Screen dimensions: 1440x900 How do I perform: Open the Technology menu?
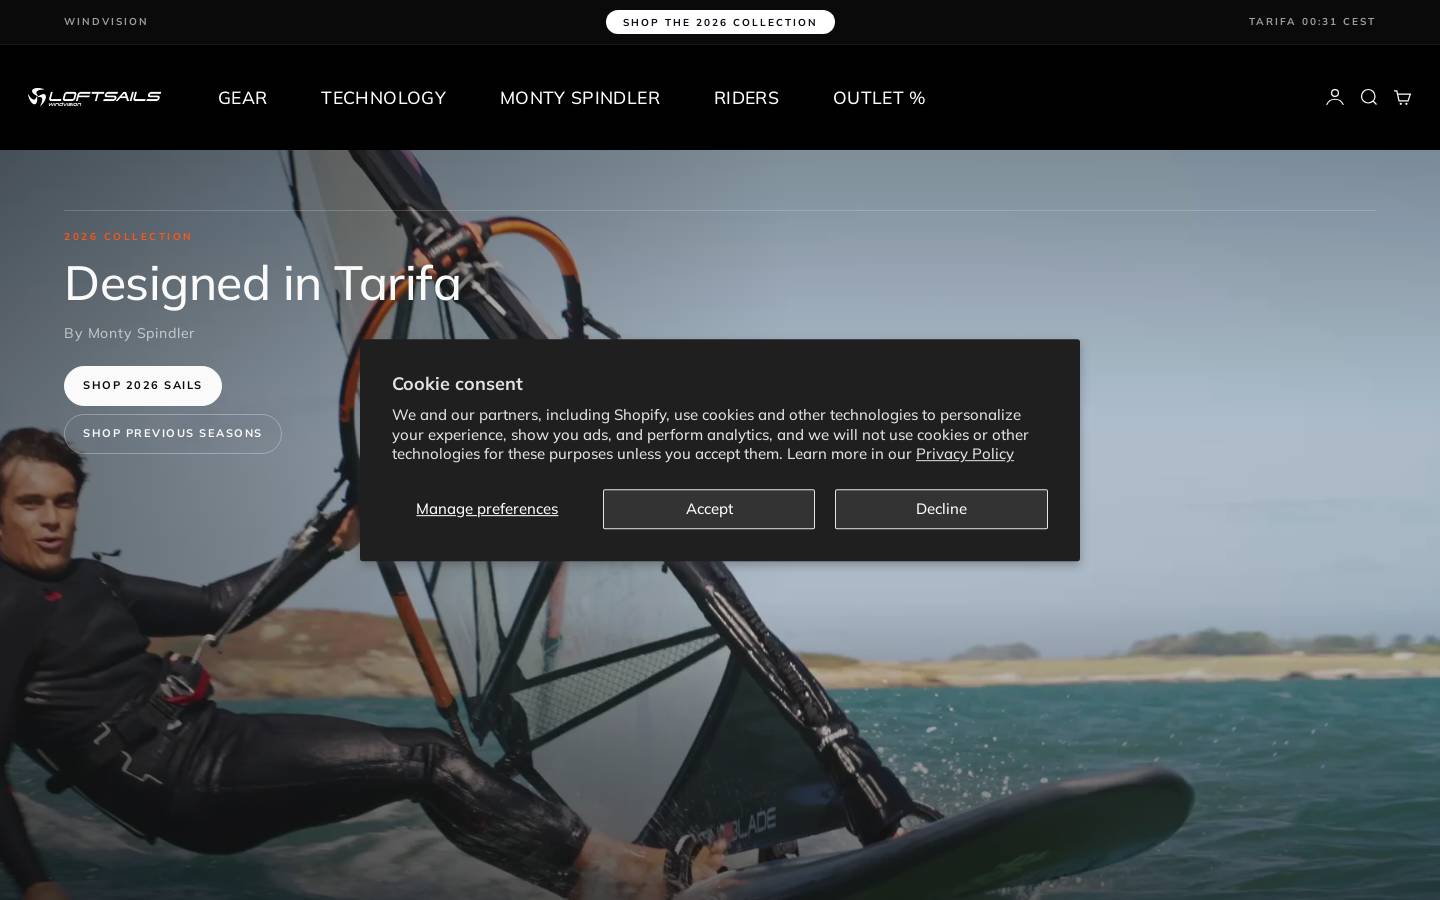pos(383,98)
